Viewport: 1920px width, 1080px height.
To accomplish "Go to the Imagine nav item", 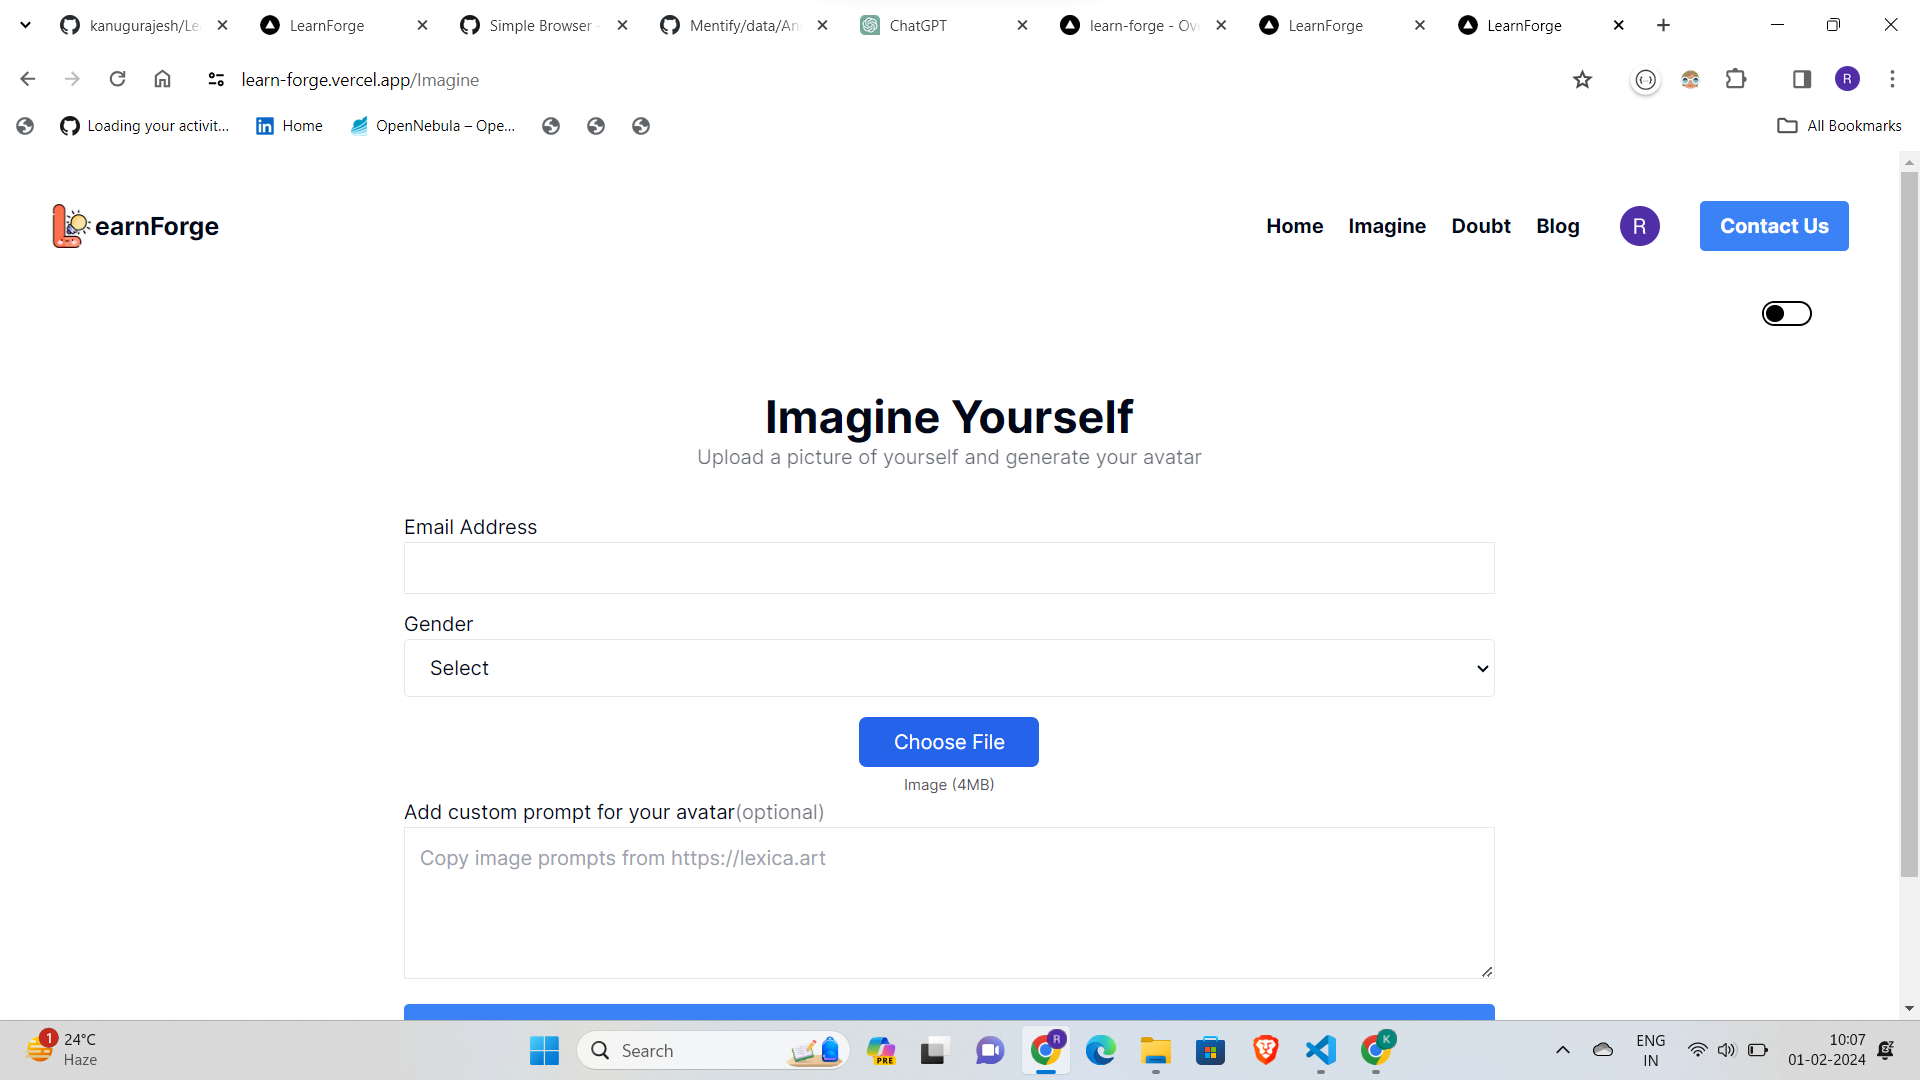I will point(1386,226).
